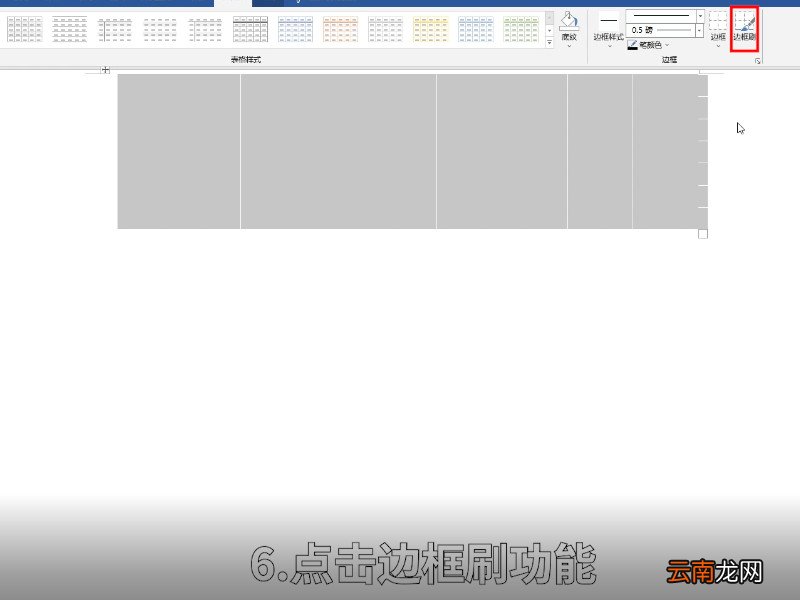Click the 笔颜色 pen color icon

click(632, 45)
